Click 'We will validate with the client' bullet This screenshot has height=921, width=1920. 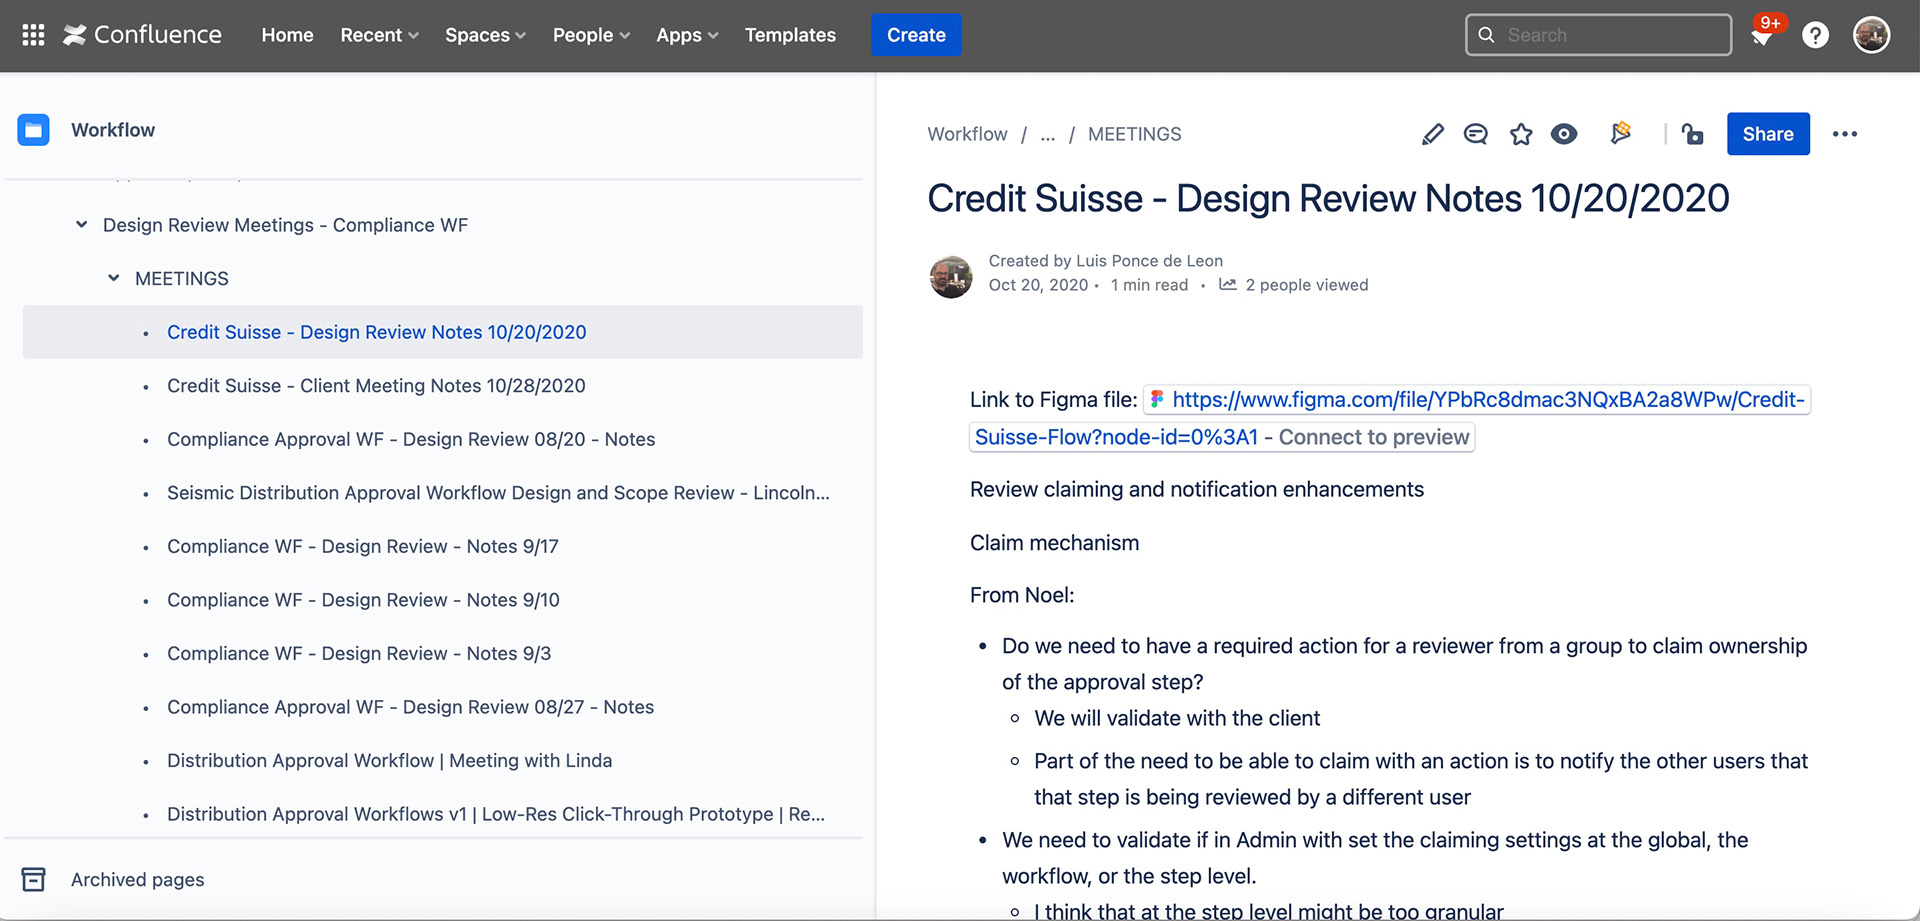(x=1177, y=718)
